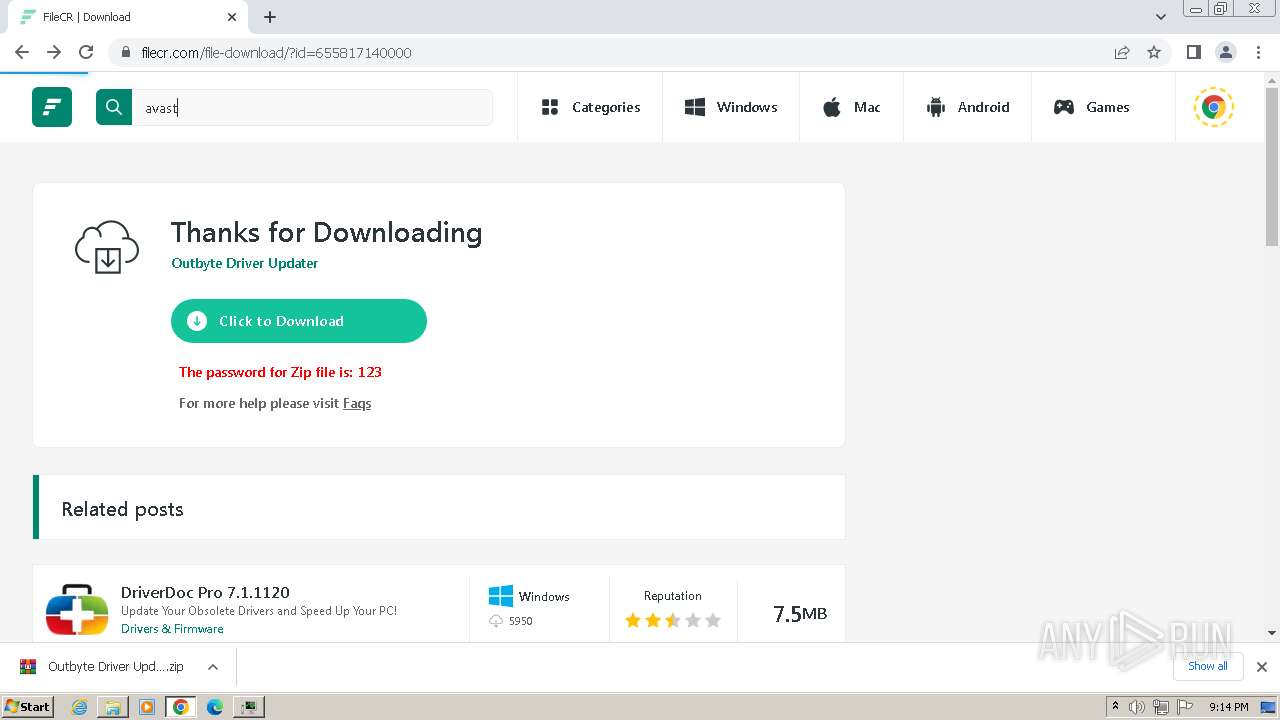This screenshot has width=1280, height=720.
Task: Open the Mac software section
Action: coord(851,107)
